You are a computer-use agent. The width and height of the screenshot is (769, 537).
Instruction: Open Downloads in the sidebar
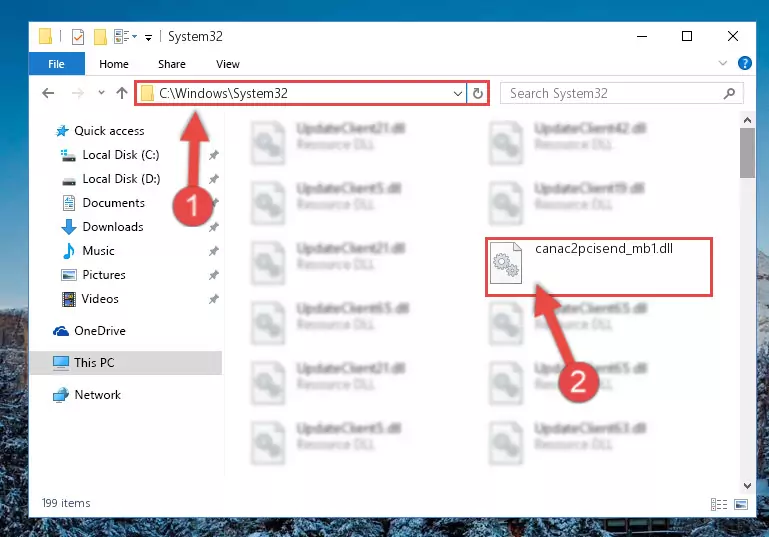pyautogui.click(x=113, y=227)
